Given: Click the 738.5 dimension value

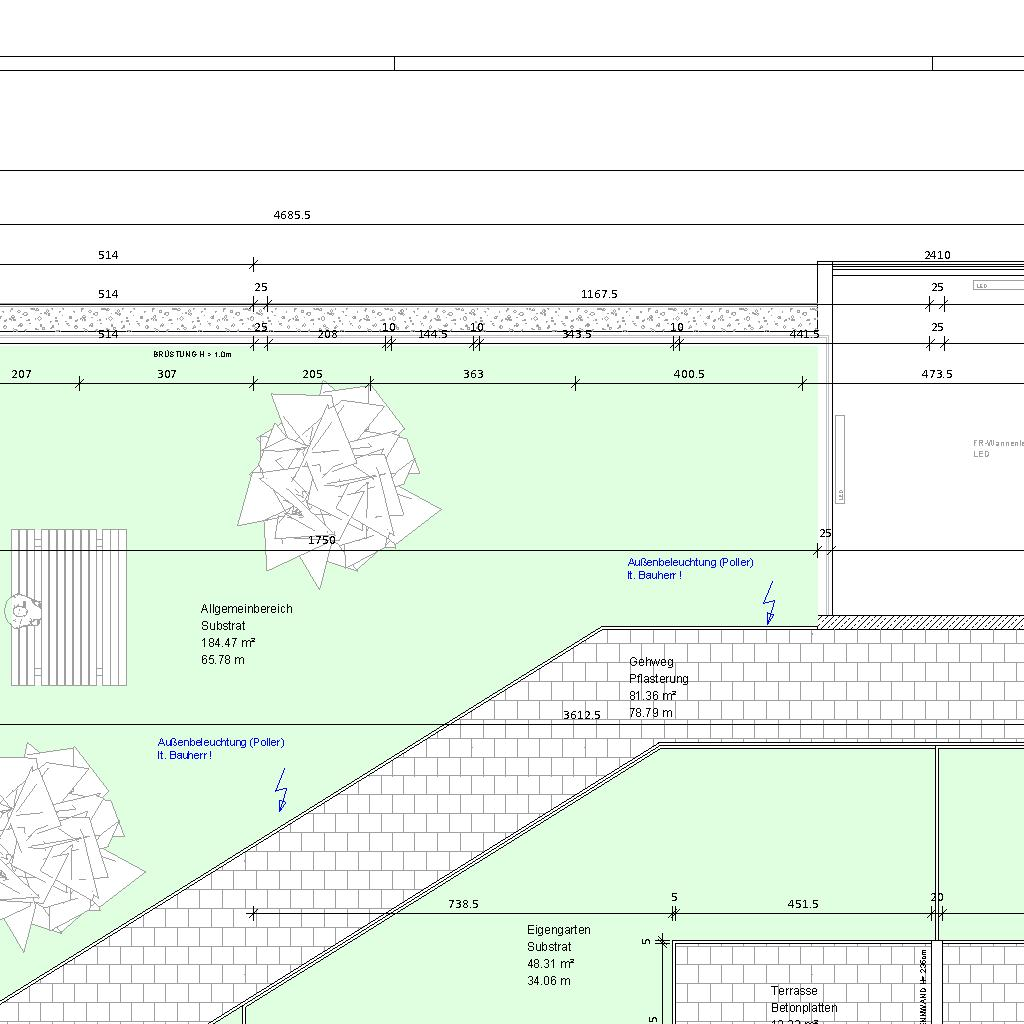Looking at the screenshot, I should (x=464, y=904).
